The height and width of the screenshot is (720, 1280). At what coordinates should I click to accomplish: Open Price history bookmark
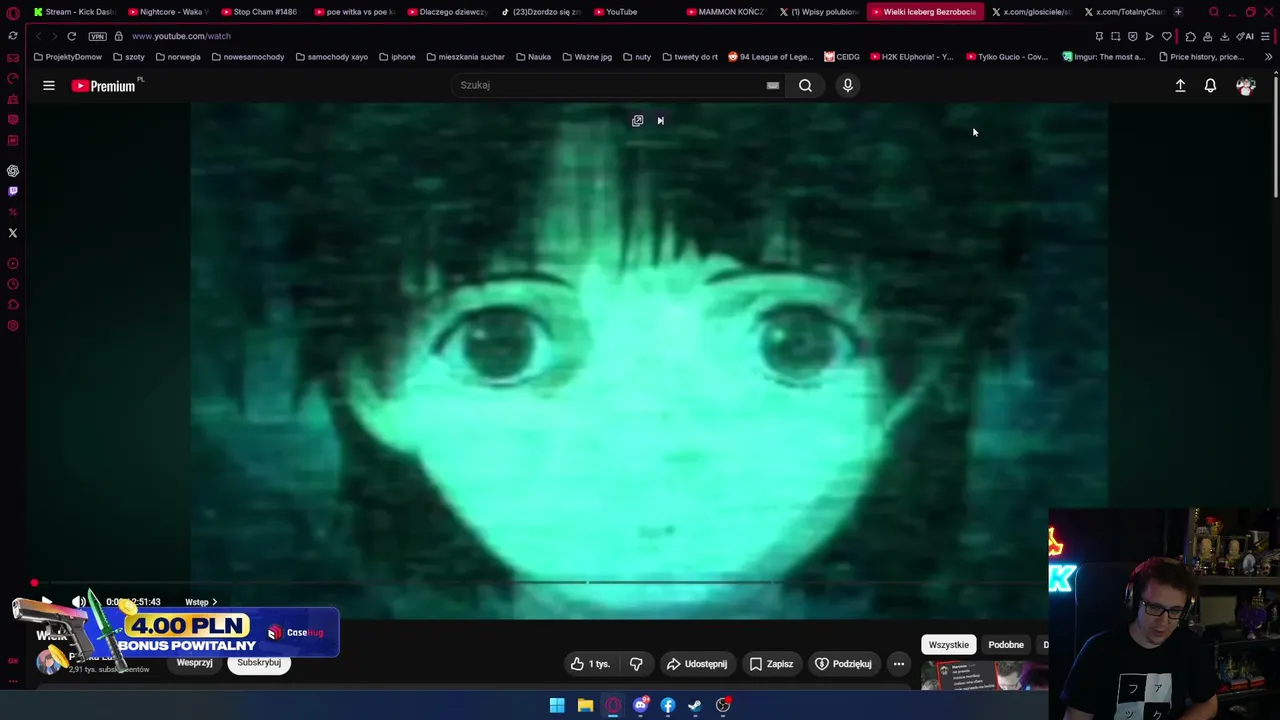[x=1202, y=57]
